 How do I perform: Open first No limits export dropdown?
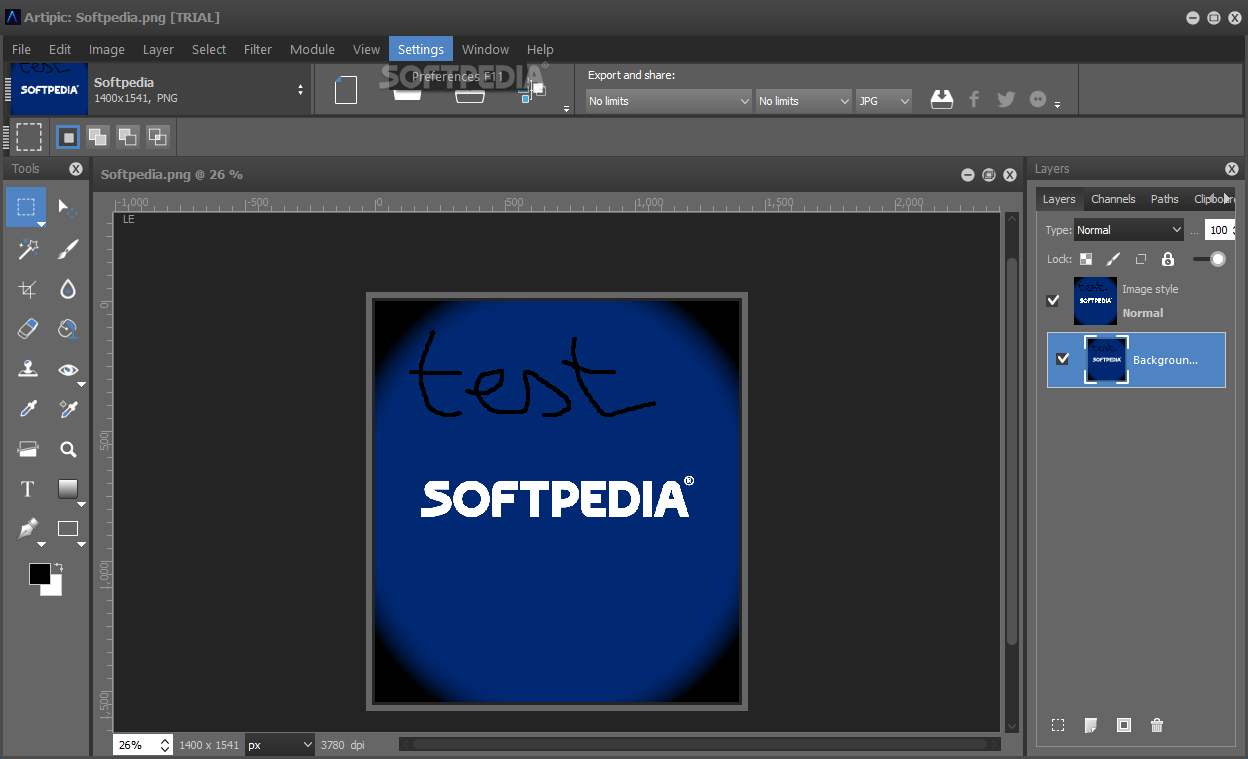pyautogui.click(x=668, y=101)
